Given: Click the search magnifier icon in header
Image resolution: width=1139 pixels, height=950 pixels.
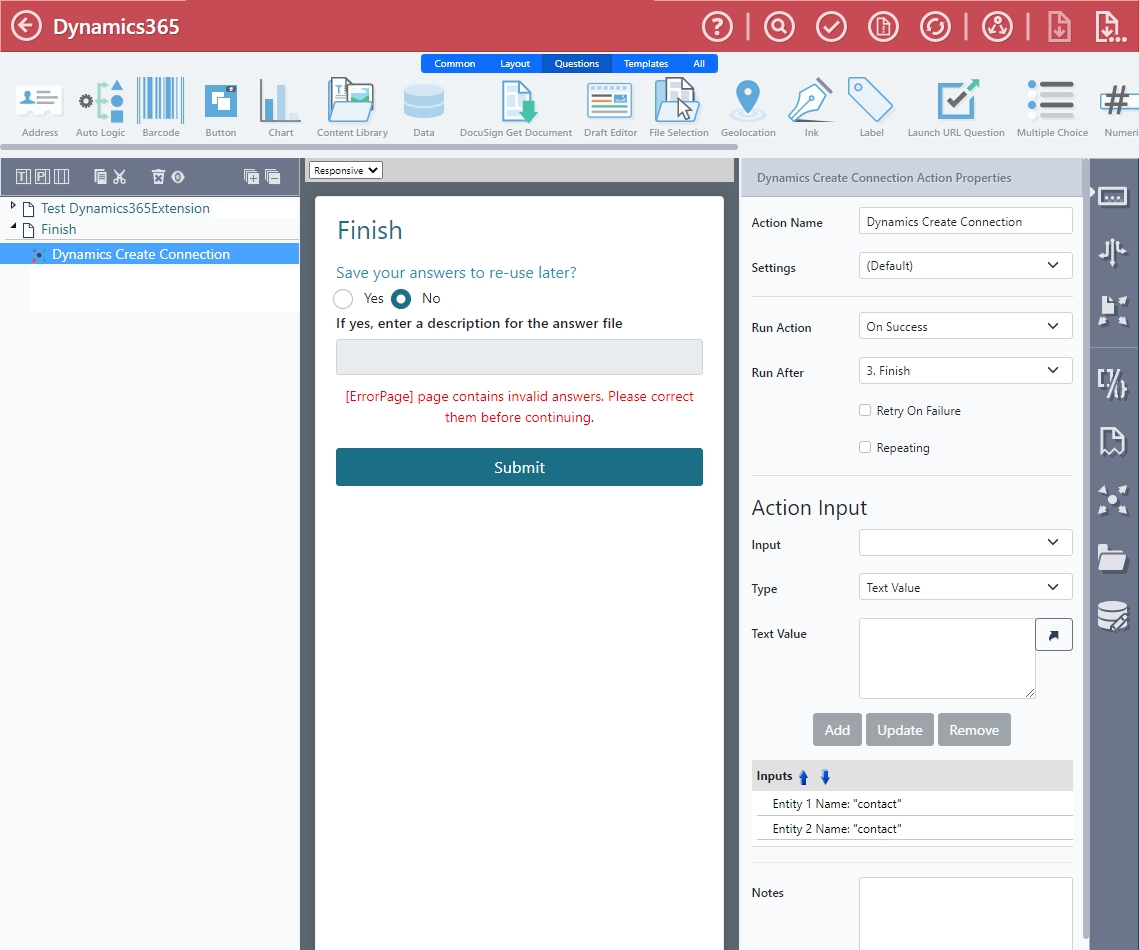Looking at the screenshot, I should pos(779,27).
